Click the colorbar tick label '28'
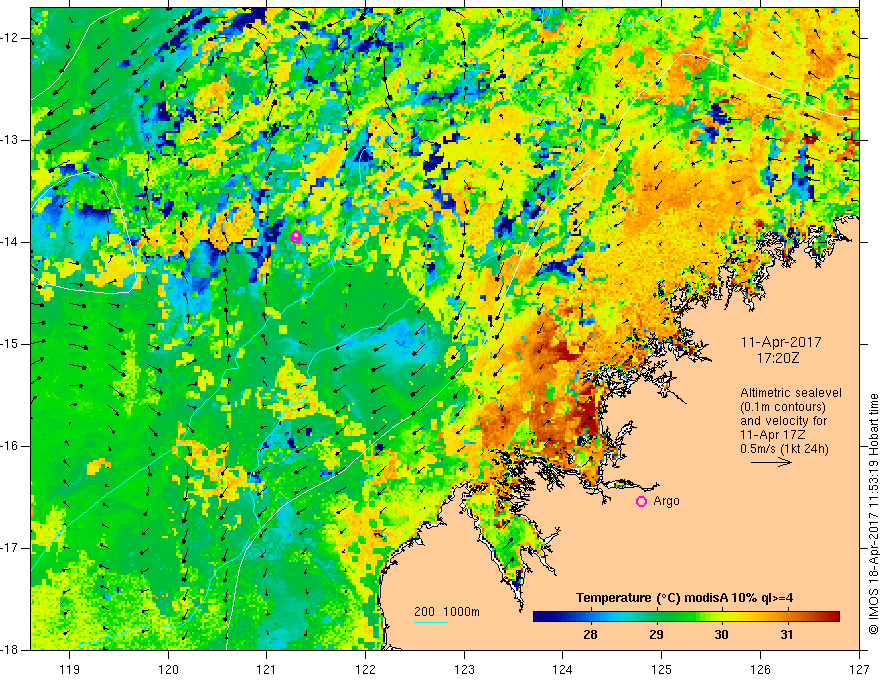880x680 pixels. tap(590, 635)
